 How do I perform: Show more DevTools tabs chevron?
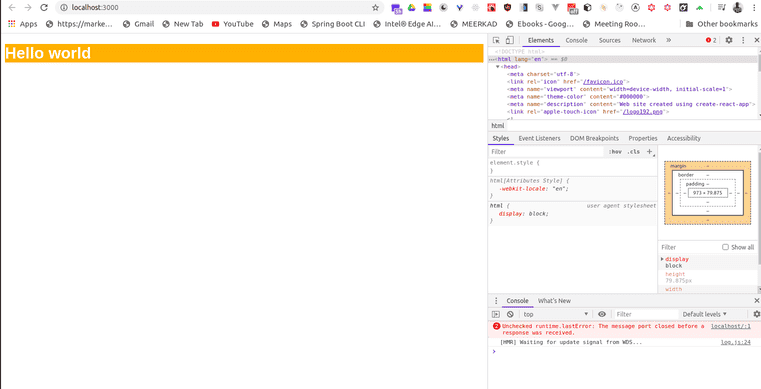coord(668,40)
